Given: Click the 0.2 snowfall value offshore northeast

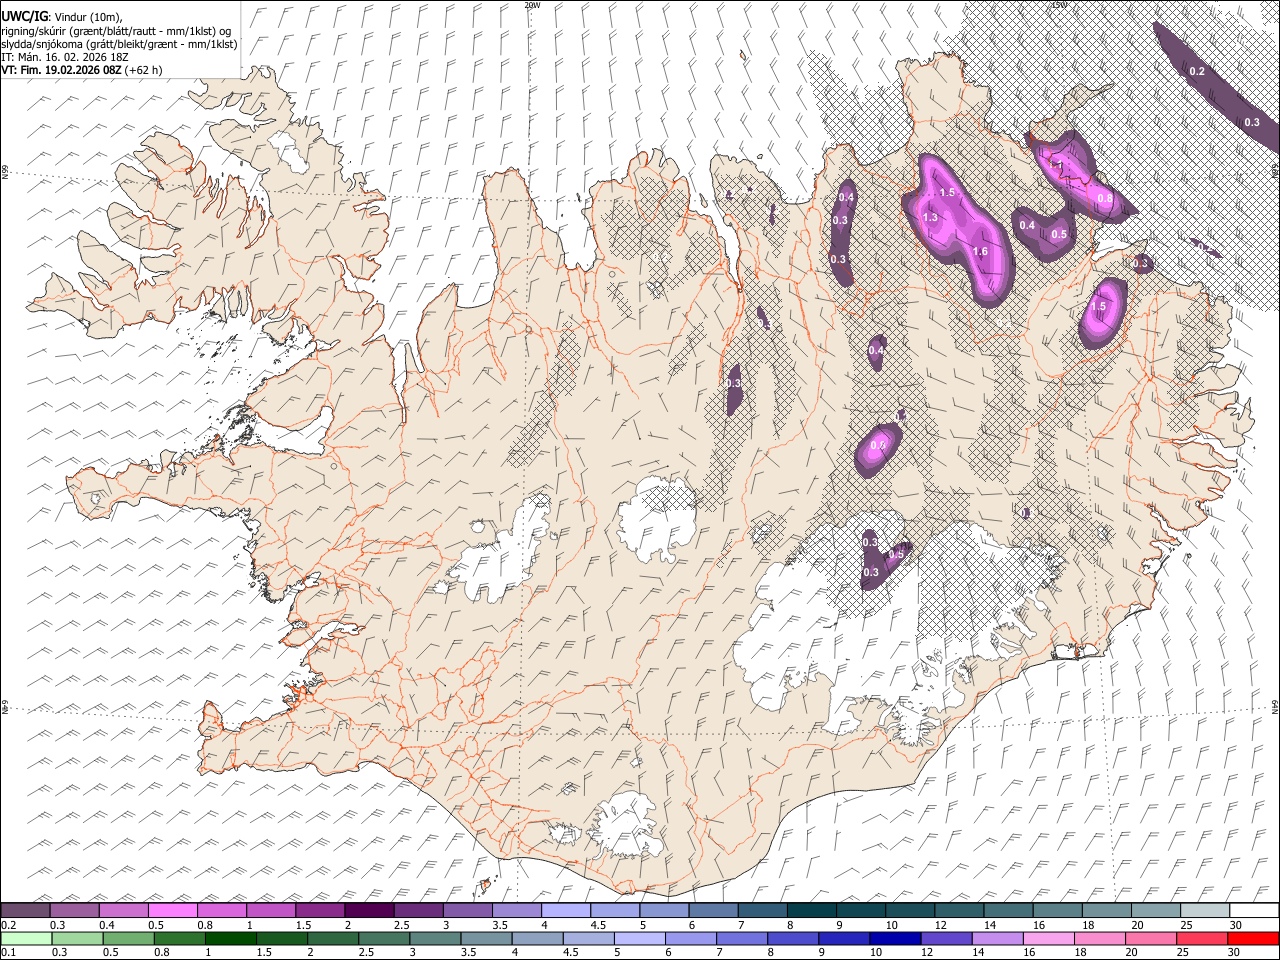Looking at the screenshot, I should click(1197, 72).
